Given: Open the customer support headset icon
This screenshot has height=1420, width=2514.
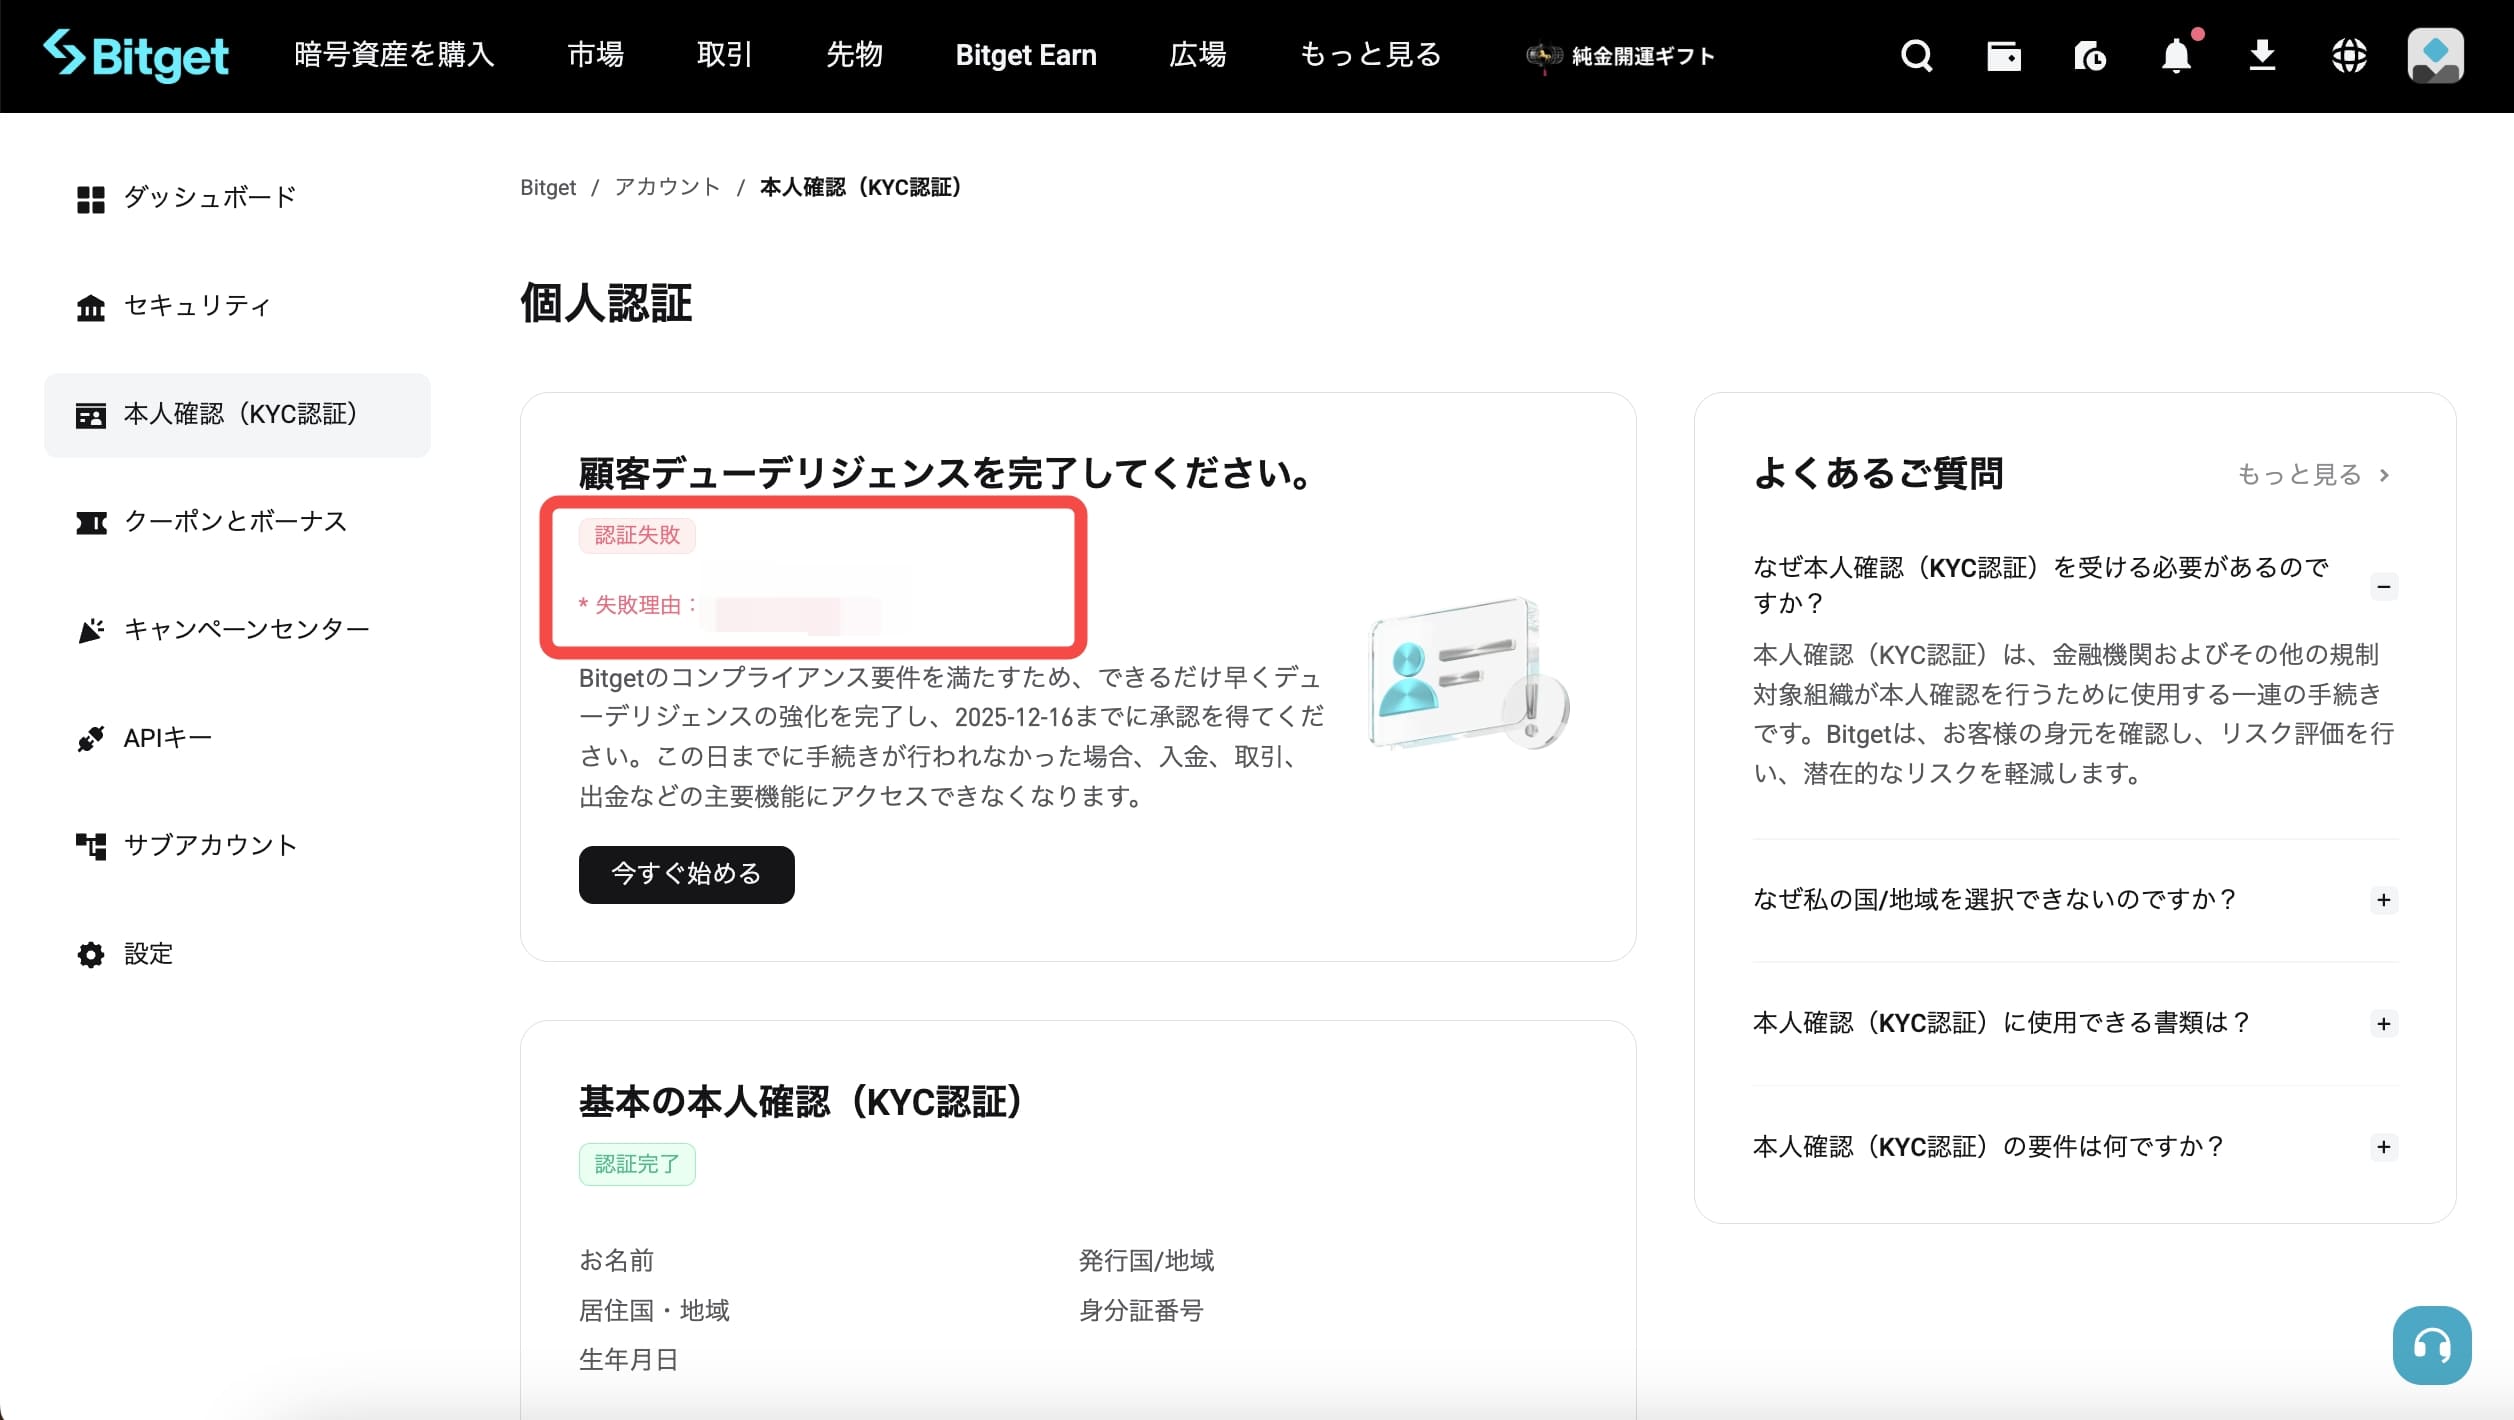Looking at the screenshot, I should tap(2433, 1345).
